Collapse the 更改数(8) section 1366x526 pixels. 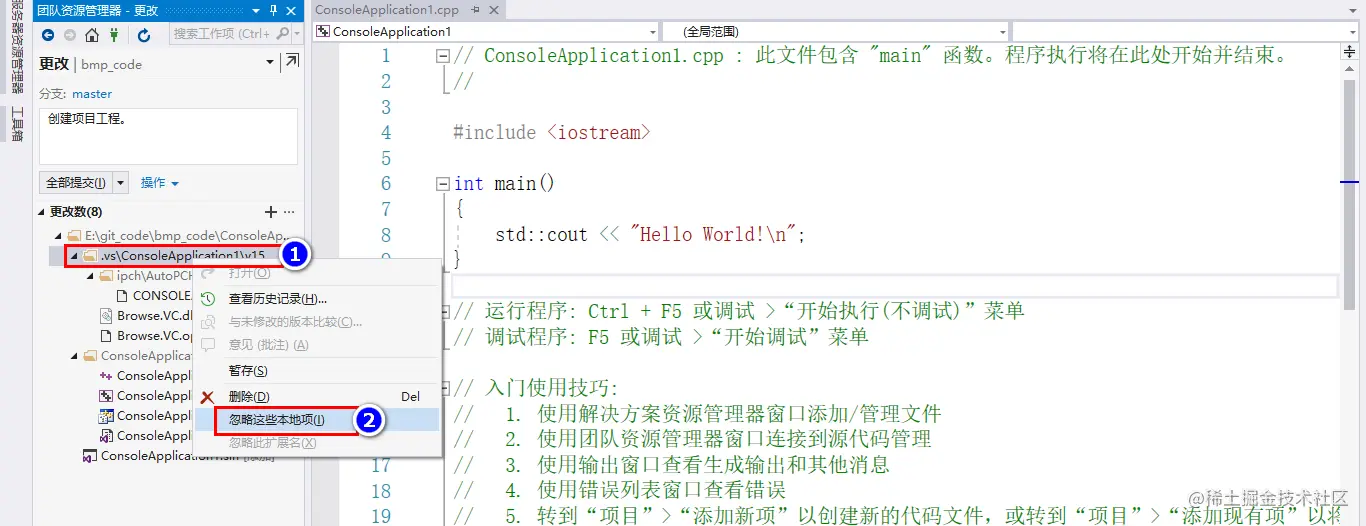[x=43, y=212]
